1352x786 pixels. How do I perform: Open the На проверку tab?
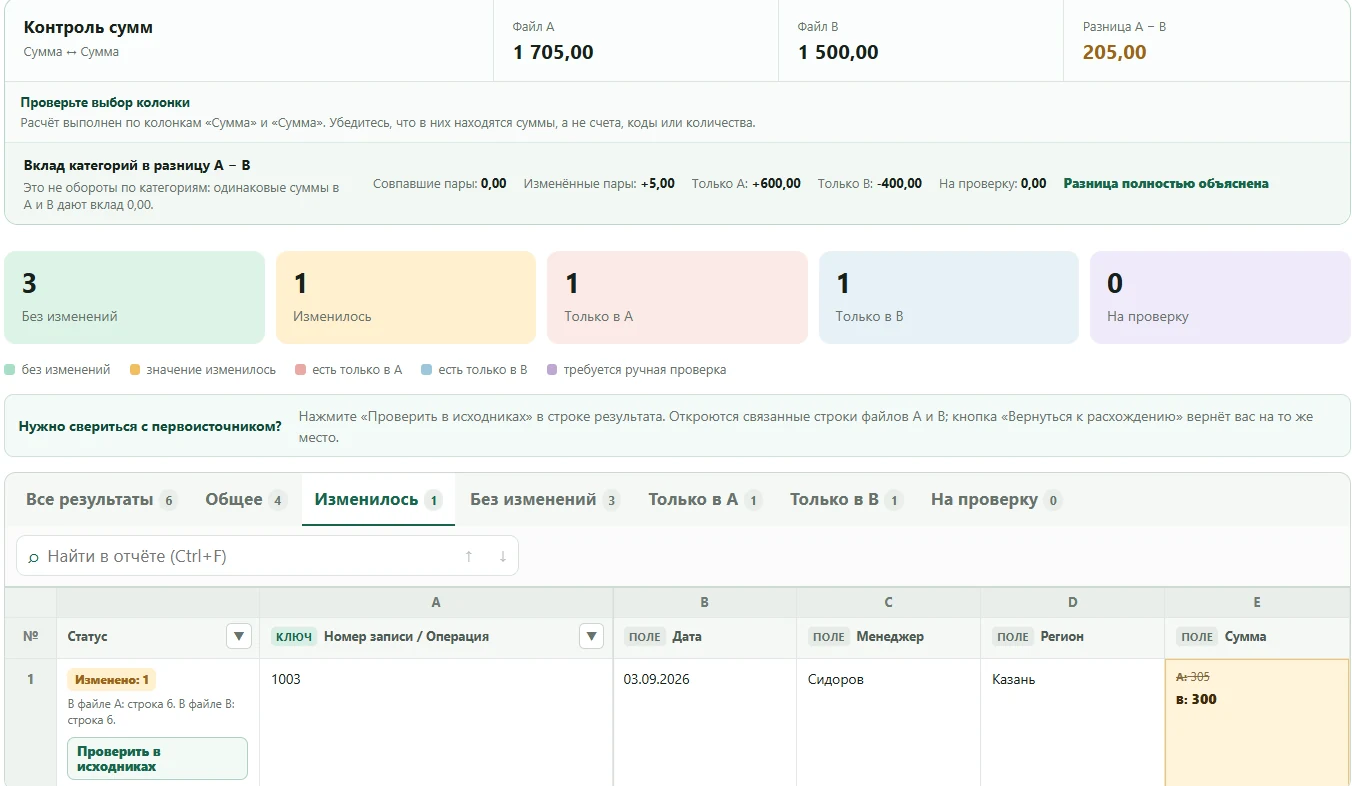(x=996, y=499)
